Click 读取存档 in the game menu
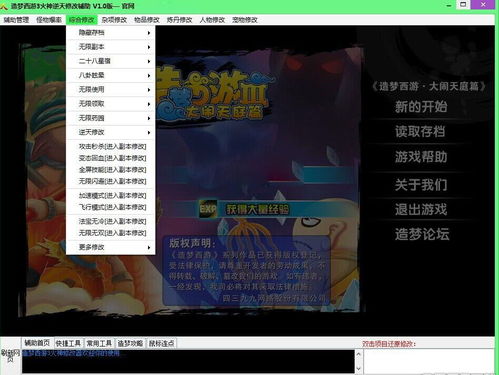This screenshot has width=499, height=375. [420, 132]
